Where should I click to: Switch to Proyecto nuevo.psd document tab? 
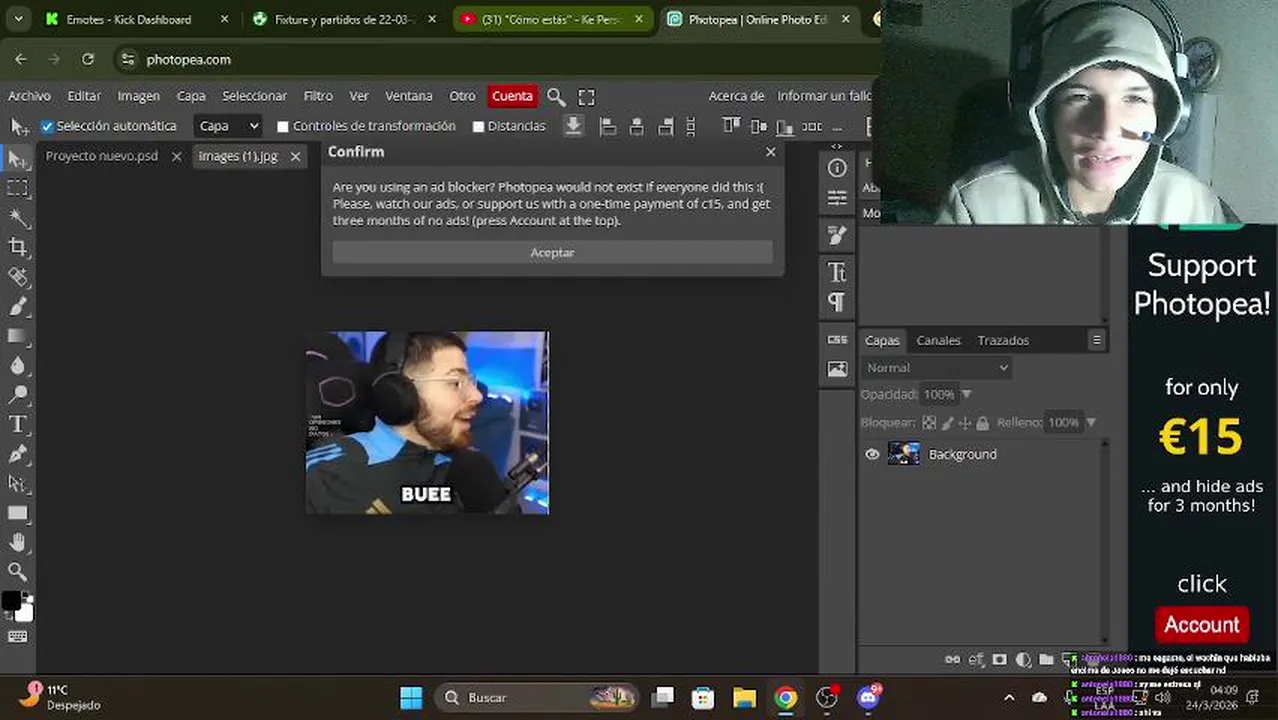coord(102,156)
